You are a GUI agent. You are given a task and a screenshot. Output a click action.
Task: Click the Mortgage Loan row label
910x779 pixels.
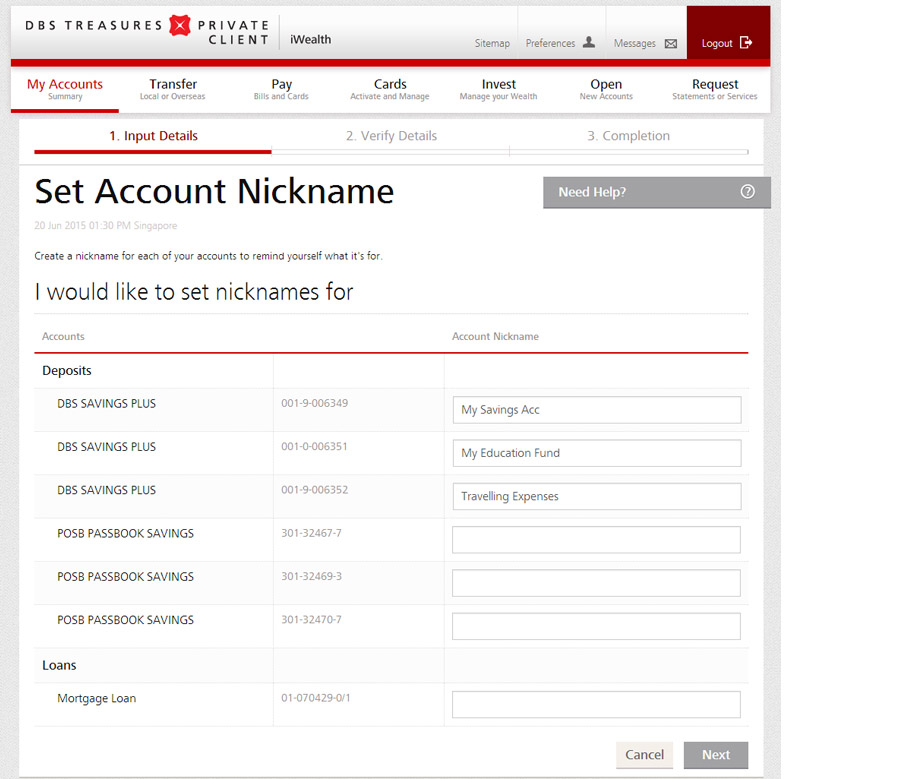coord(96,698)
